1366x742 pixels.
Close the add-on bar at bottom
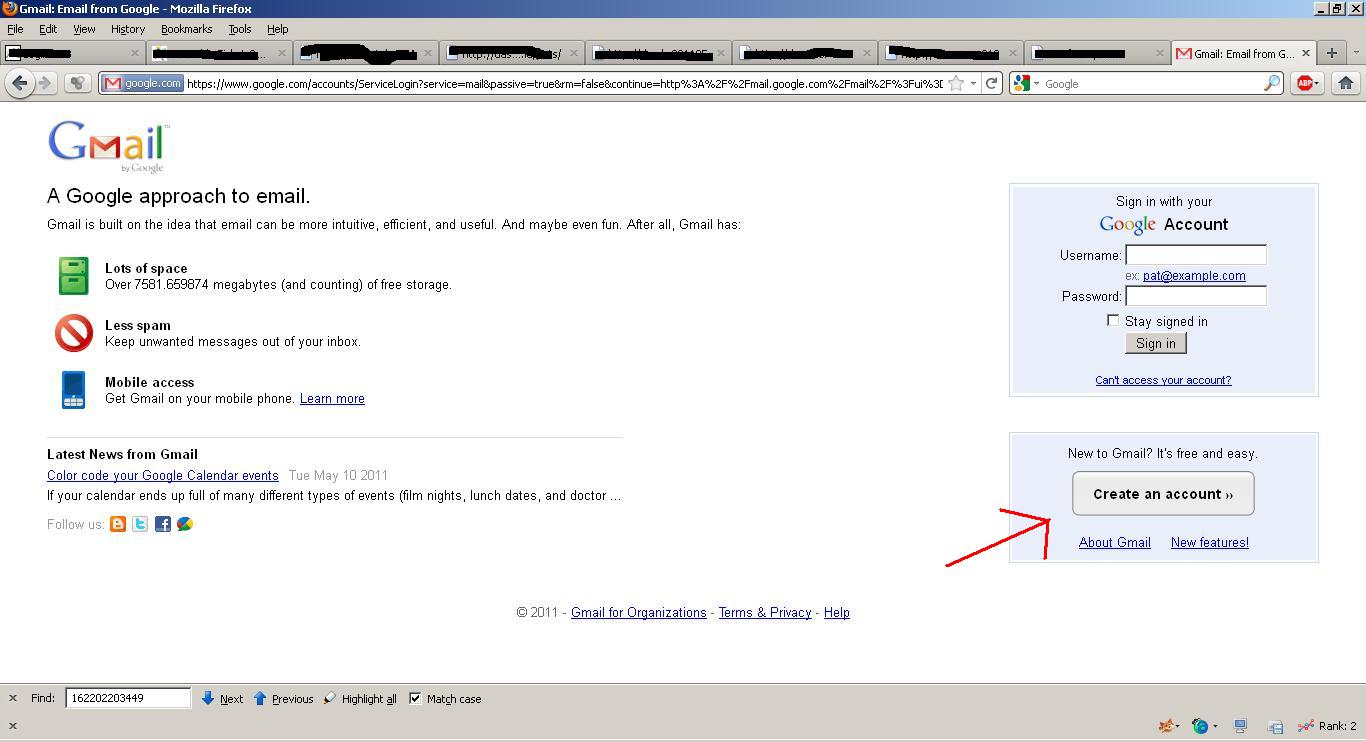[x=13, y=726]
